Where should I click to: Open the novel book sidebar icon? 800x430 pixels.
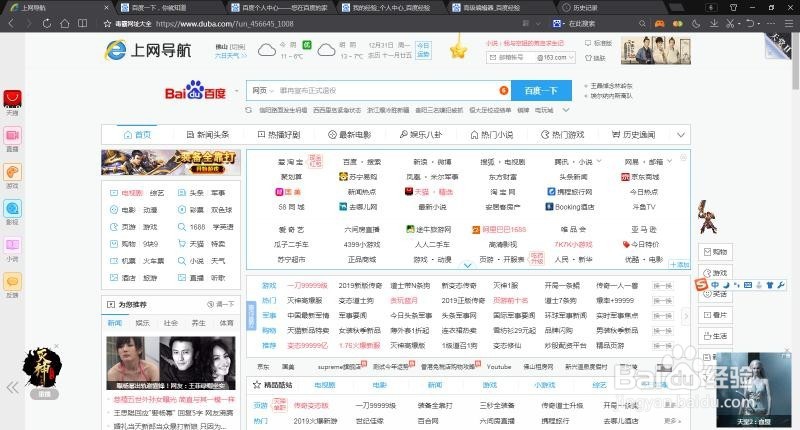[12, 245]
